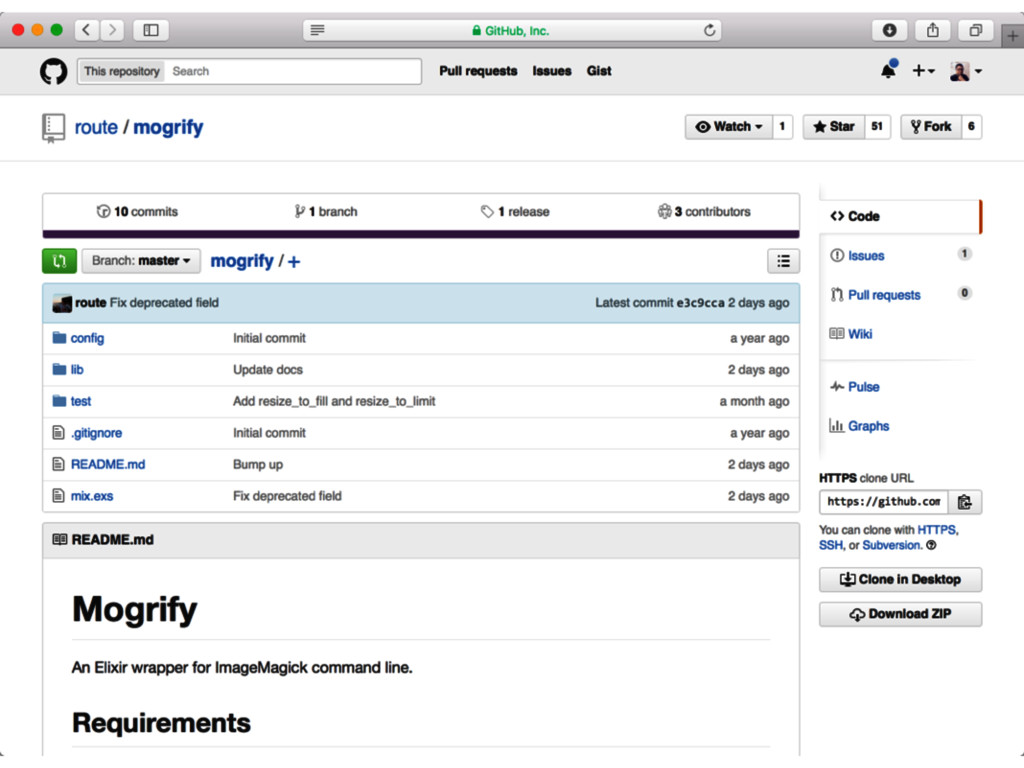
Task: Open the test folder
Action: point(81,401)
